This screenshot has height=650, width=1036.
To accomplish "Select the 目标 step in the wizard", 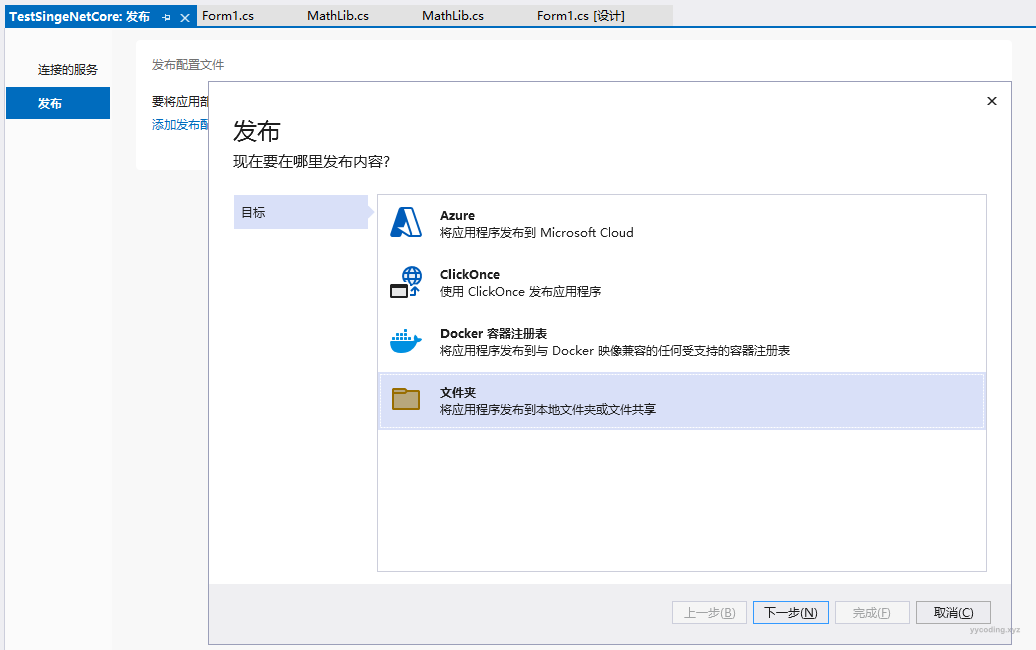I will 300,212.
